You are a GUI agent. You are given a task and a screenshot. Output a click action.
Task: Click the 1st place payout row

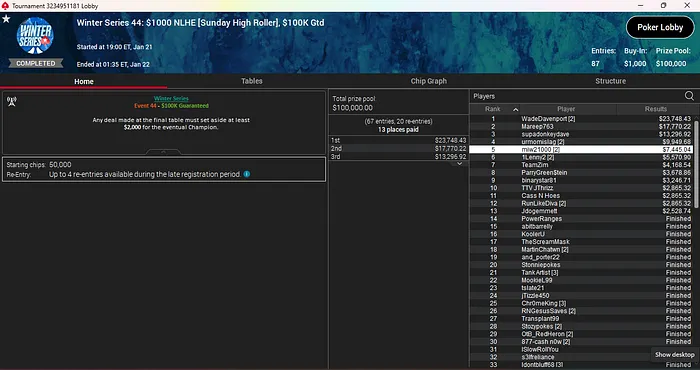point(398,140)
